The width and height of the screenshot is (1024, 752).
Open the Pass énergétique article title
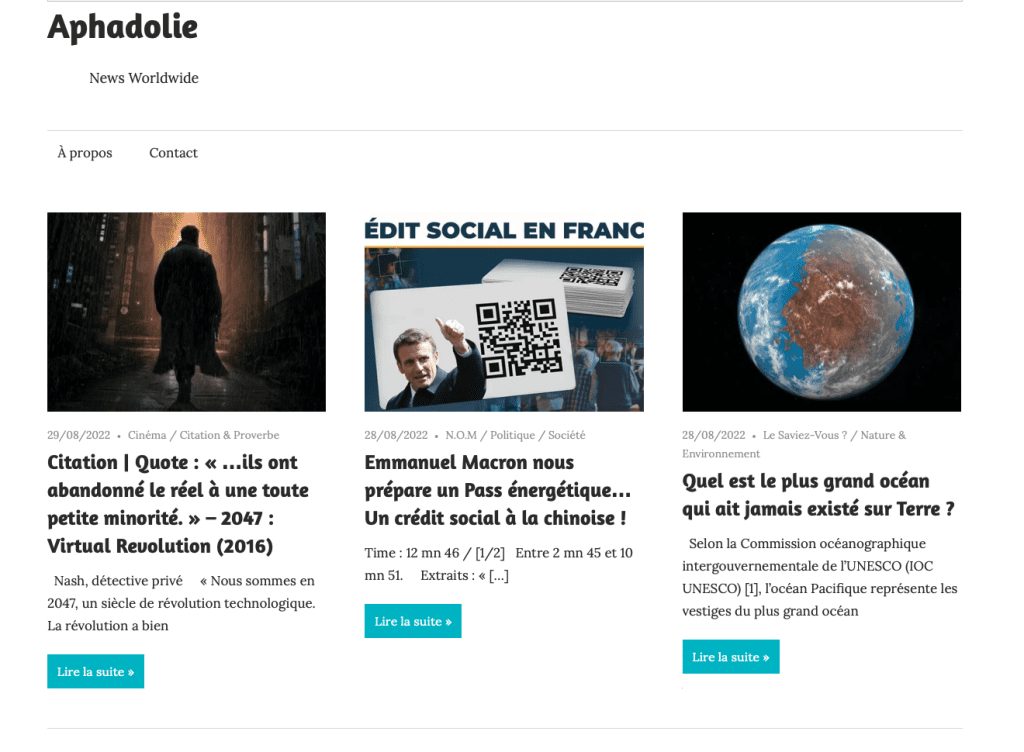click(498, 490)
